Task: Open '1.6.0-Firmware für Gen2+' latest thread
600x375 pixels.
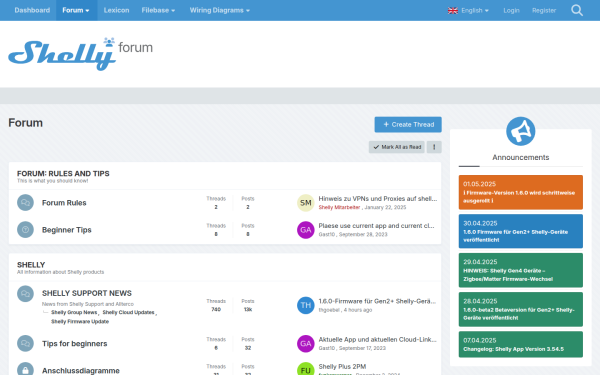Action: coord(377,301)
